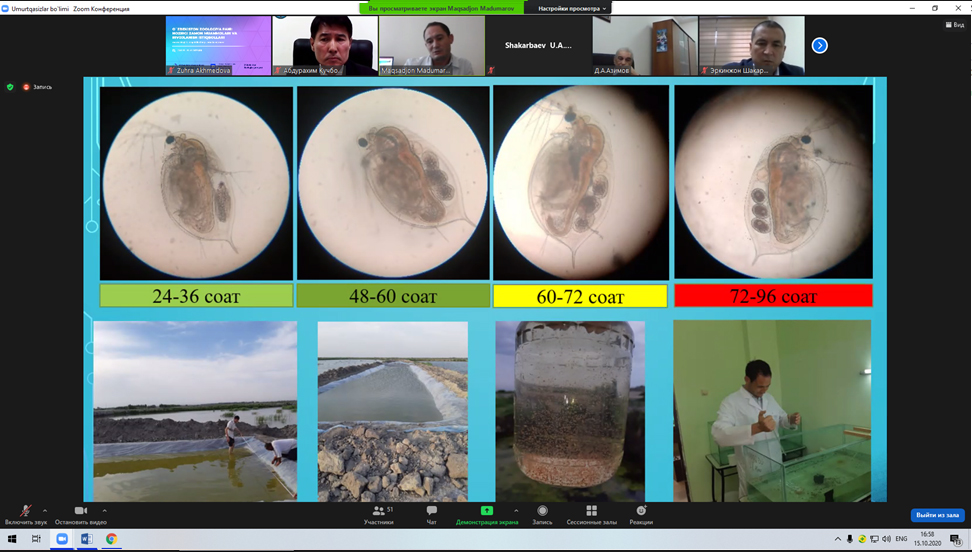Viewport: 972px width, 552px height.
Task: Open Word from the Windows taskbar
Action: coord(86,539)
